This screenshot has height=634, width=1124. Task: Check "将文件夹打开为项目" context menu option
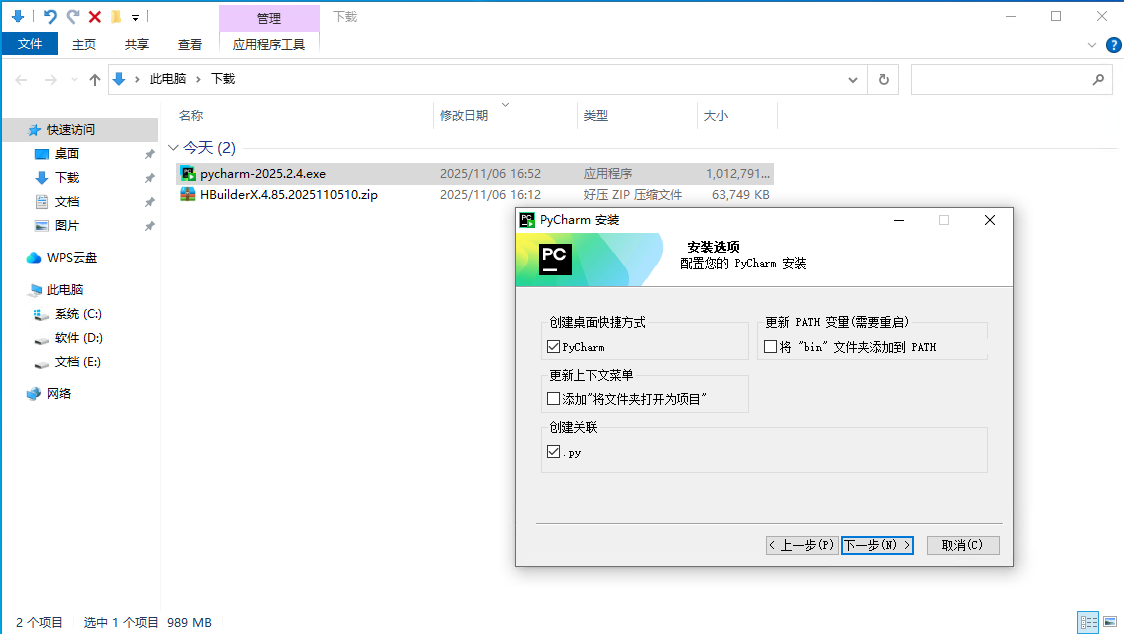554,399
